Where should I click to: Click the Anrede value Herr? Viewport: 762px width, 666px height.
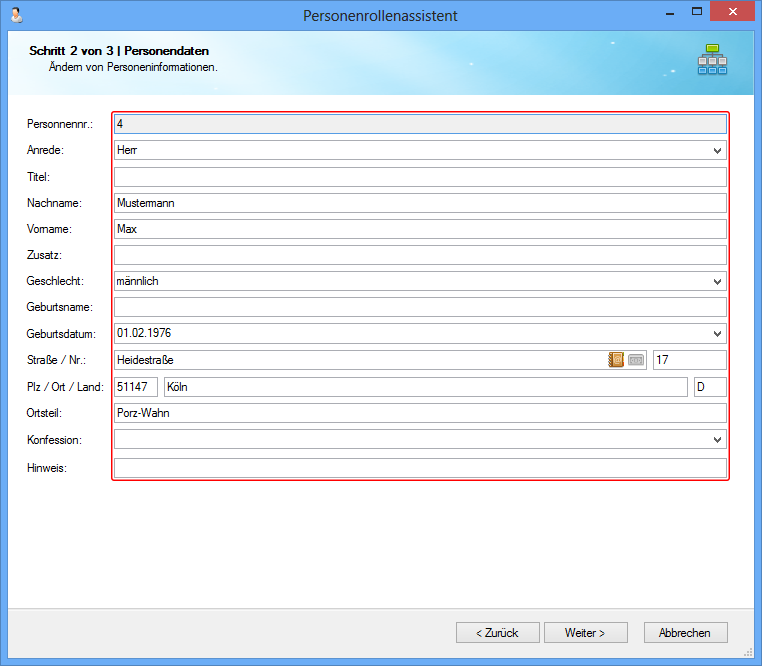click(127, 150)
